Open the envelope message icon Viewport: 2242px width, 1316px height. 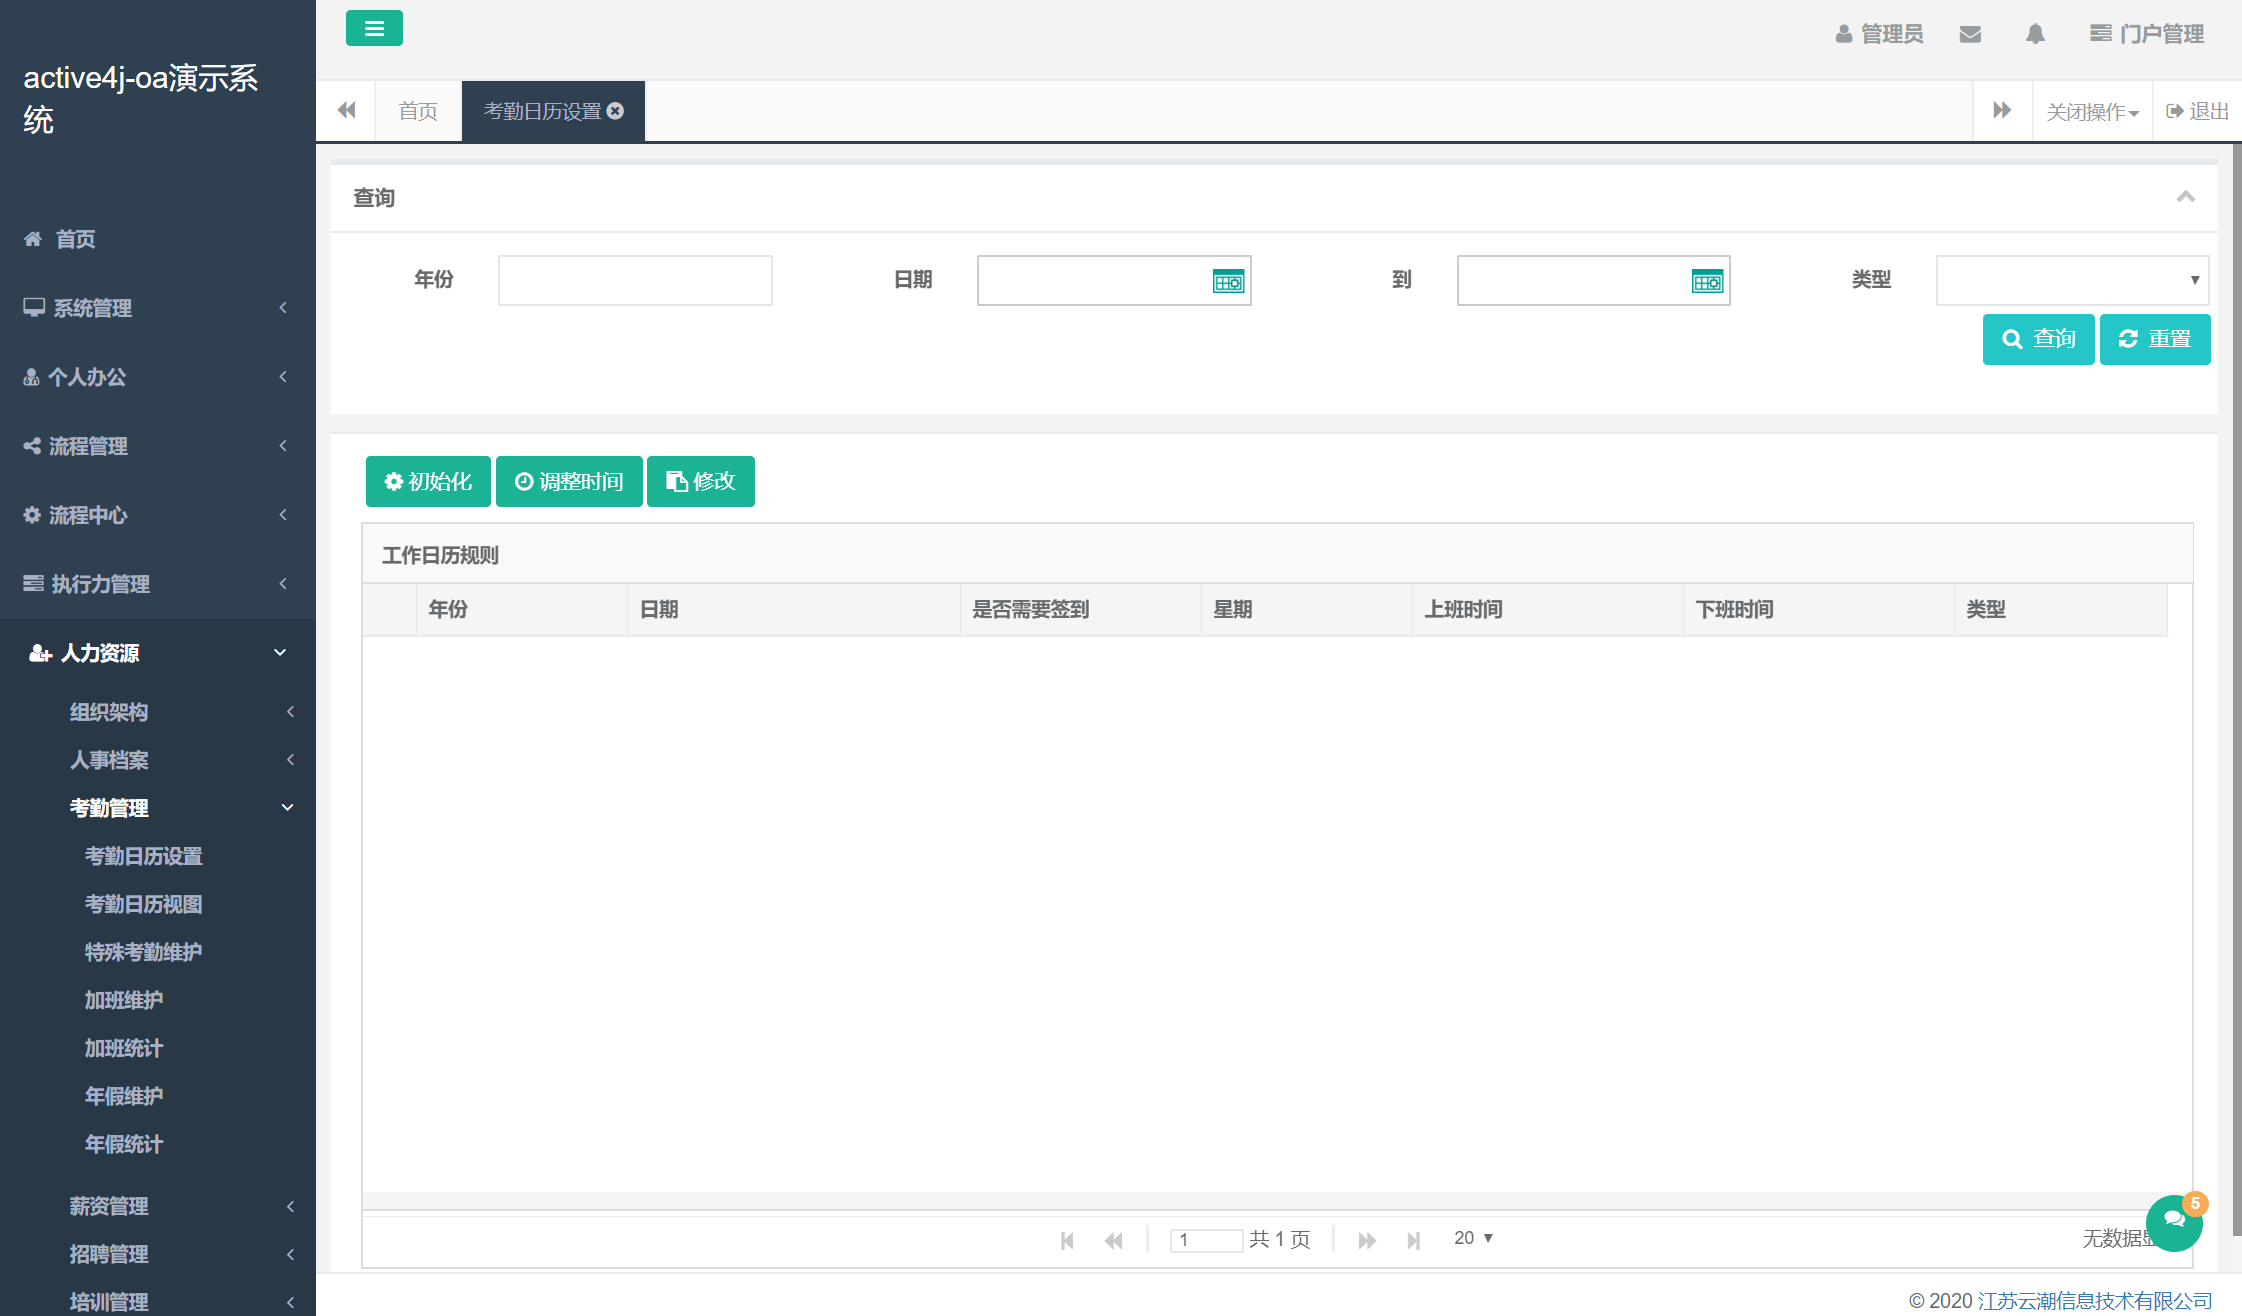[x=1969, y=33]
